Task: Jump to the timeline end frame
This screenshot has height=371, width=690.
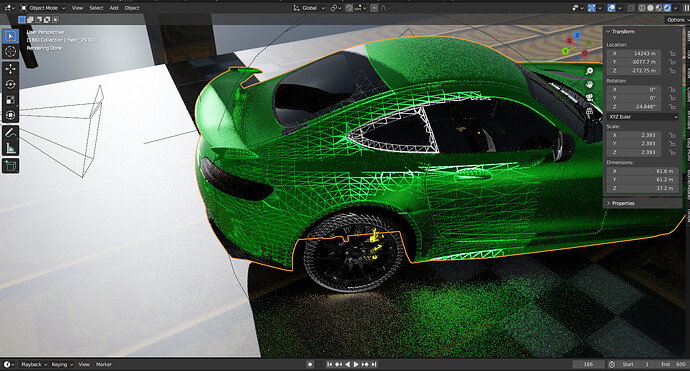Action: (x=374, y=364)
